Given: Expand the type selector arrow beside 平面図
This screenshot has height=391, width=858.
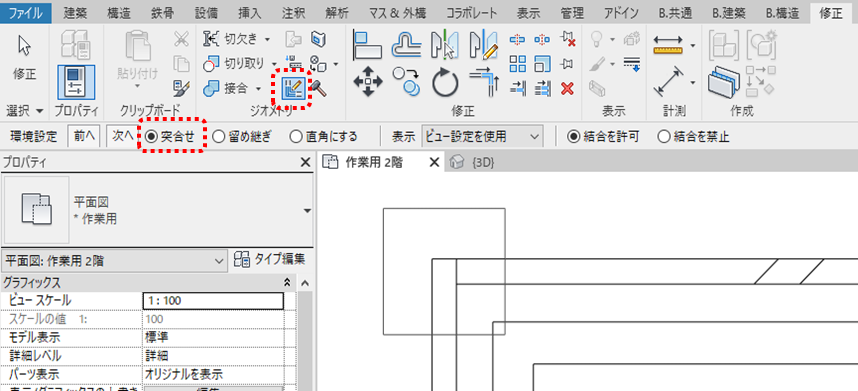Looking at the screenshot, I should pyautogui.click(x=307, y=211).
